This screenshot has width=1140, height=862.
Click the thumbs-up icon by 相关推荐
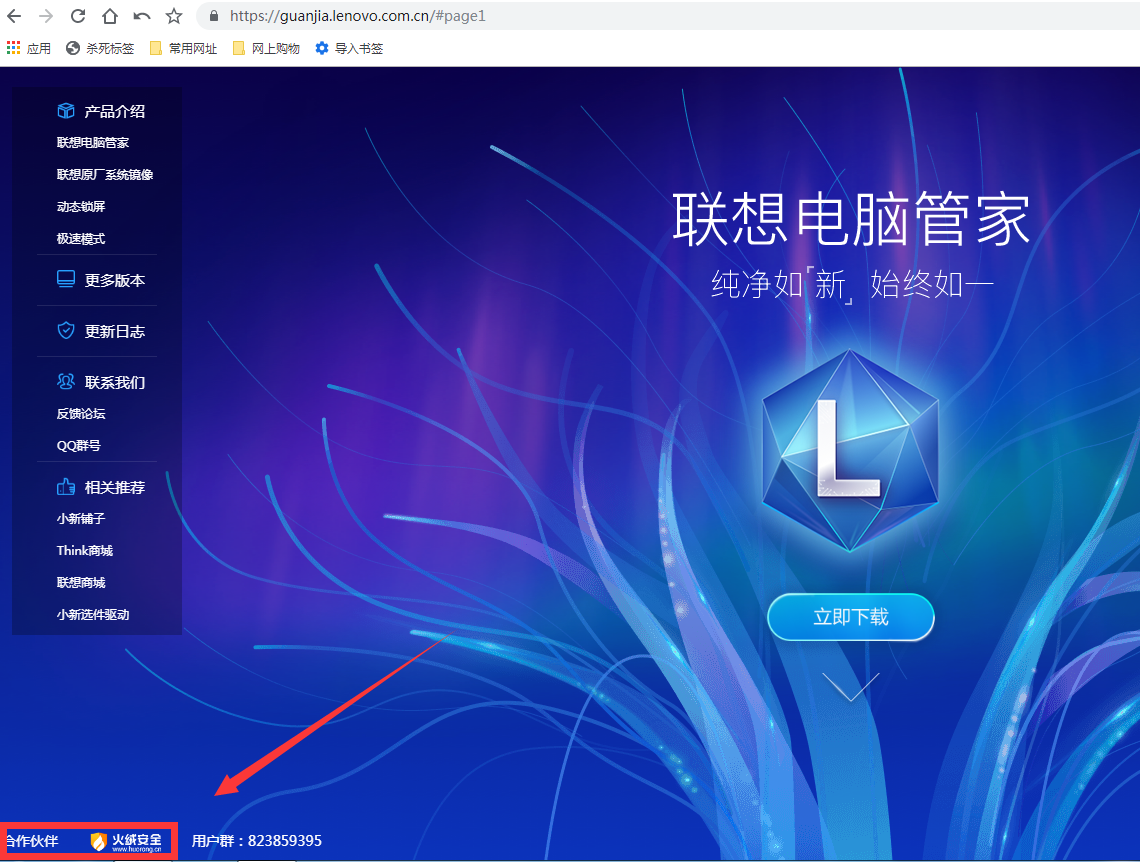[66, 487]
